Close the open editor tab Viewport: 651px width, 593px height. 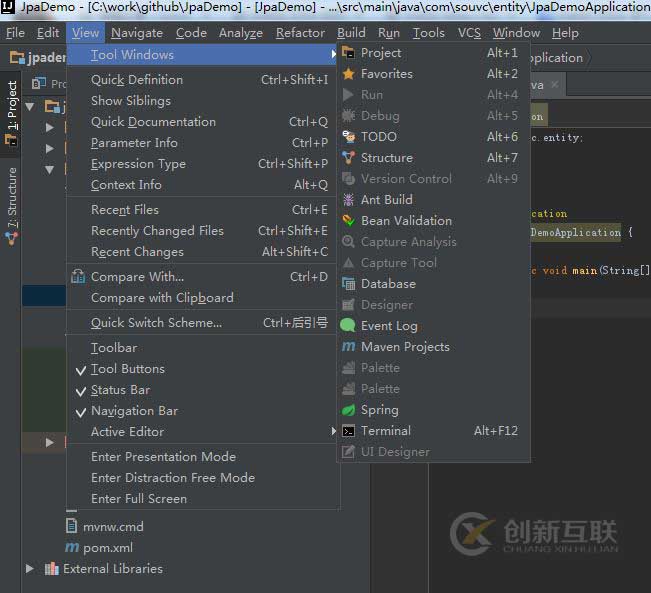coord(554,84)
